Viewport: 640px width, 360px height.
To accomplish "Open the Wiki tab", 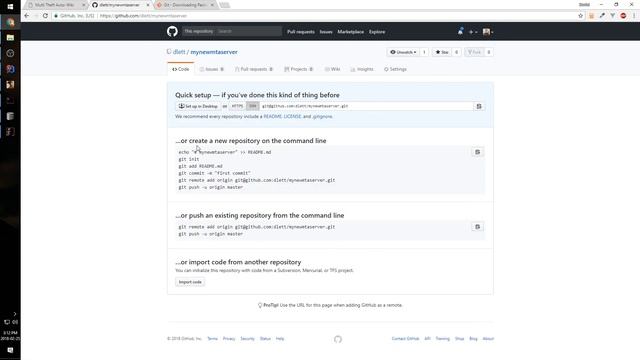I will coord(332,69).
